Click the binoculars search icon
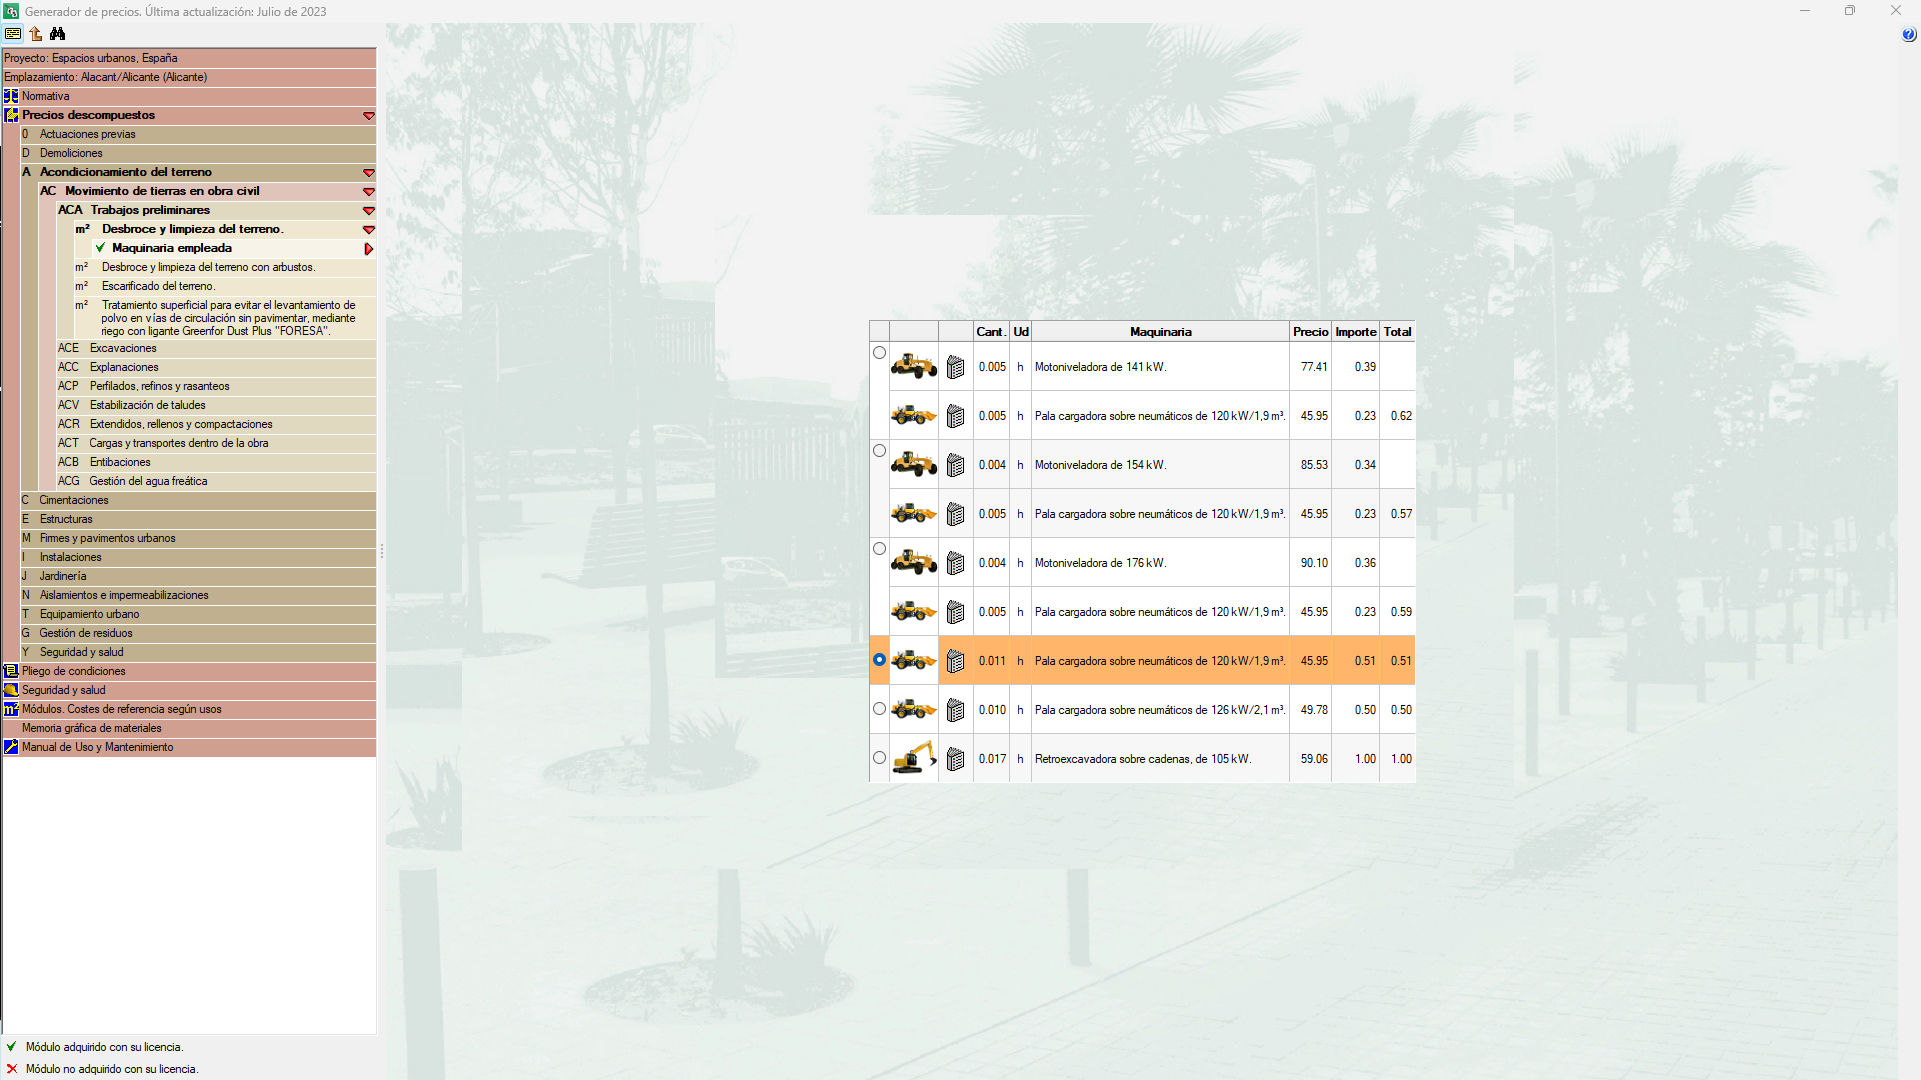 pyautogui.click(x=58, y=34)
